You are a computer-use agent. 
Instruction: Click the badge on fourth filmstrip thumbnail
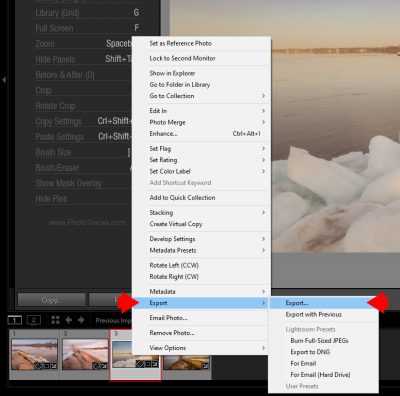(204, 366)
